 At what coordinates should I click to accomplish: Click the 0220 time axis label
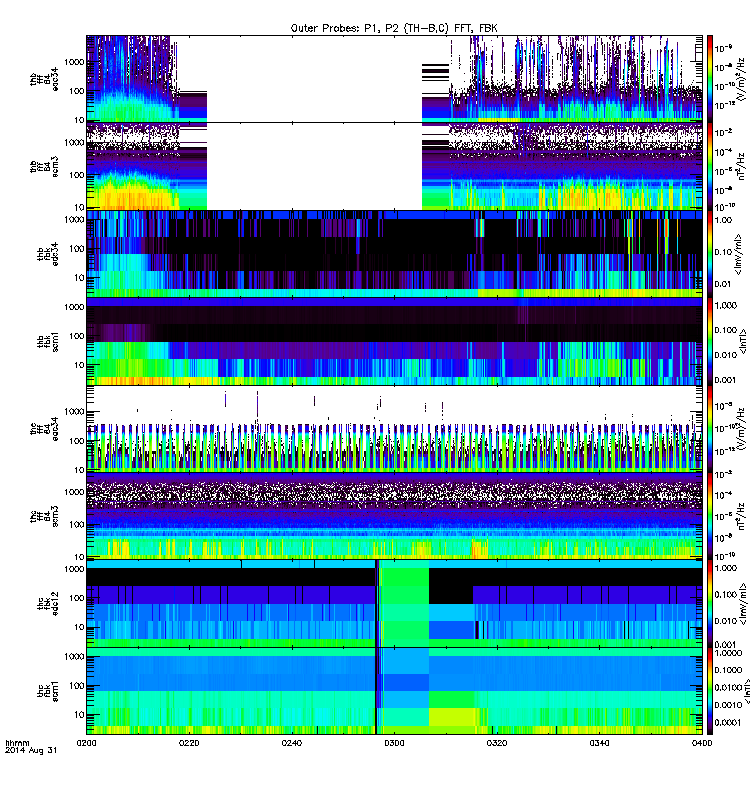pyautogui.click(x=189, y=743)
